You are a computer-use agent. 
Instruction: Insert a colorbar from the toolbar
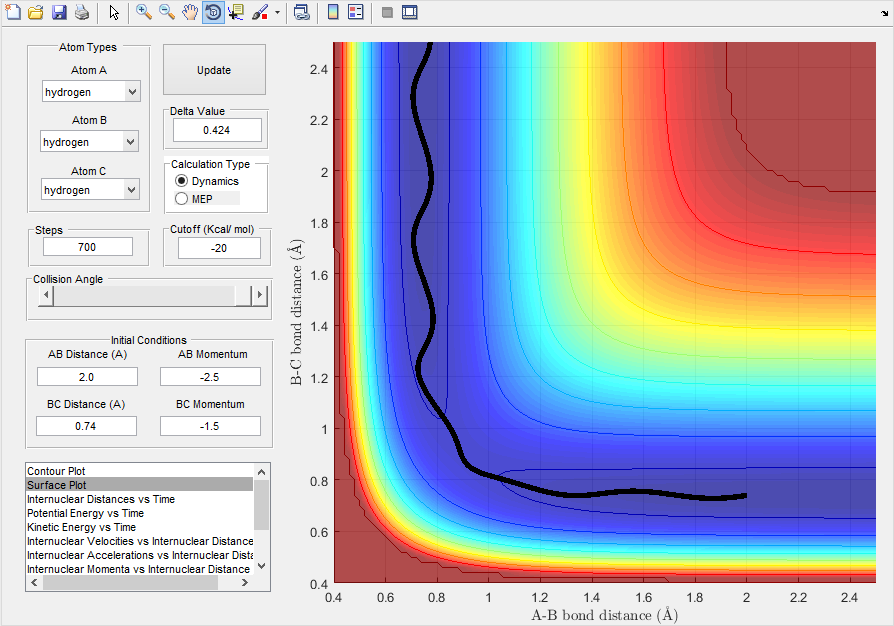[x=333, y=13]
